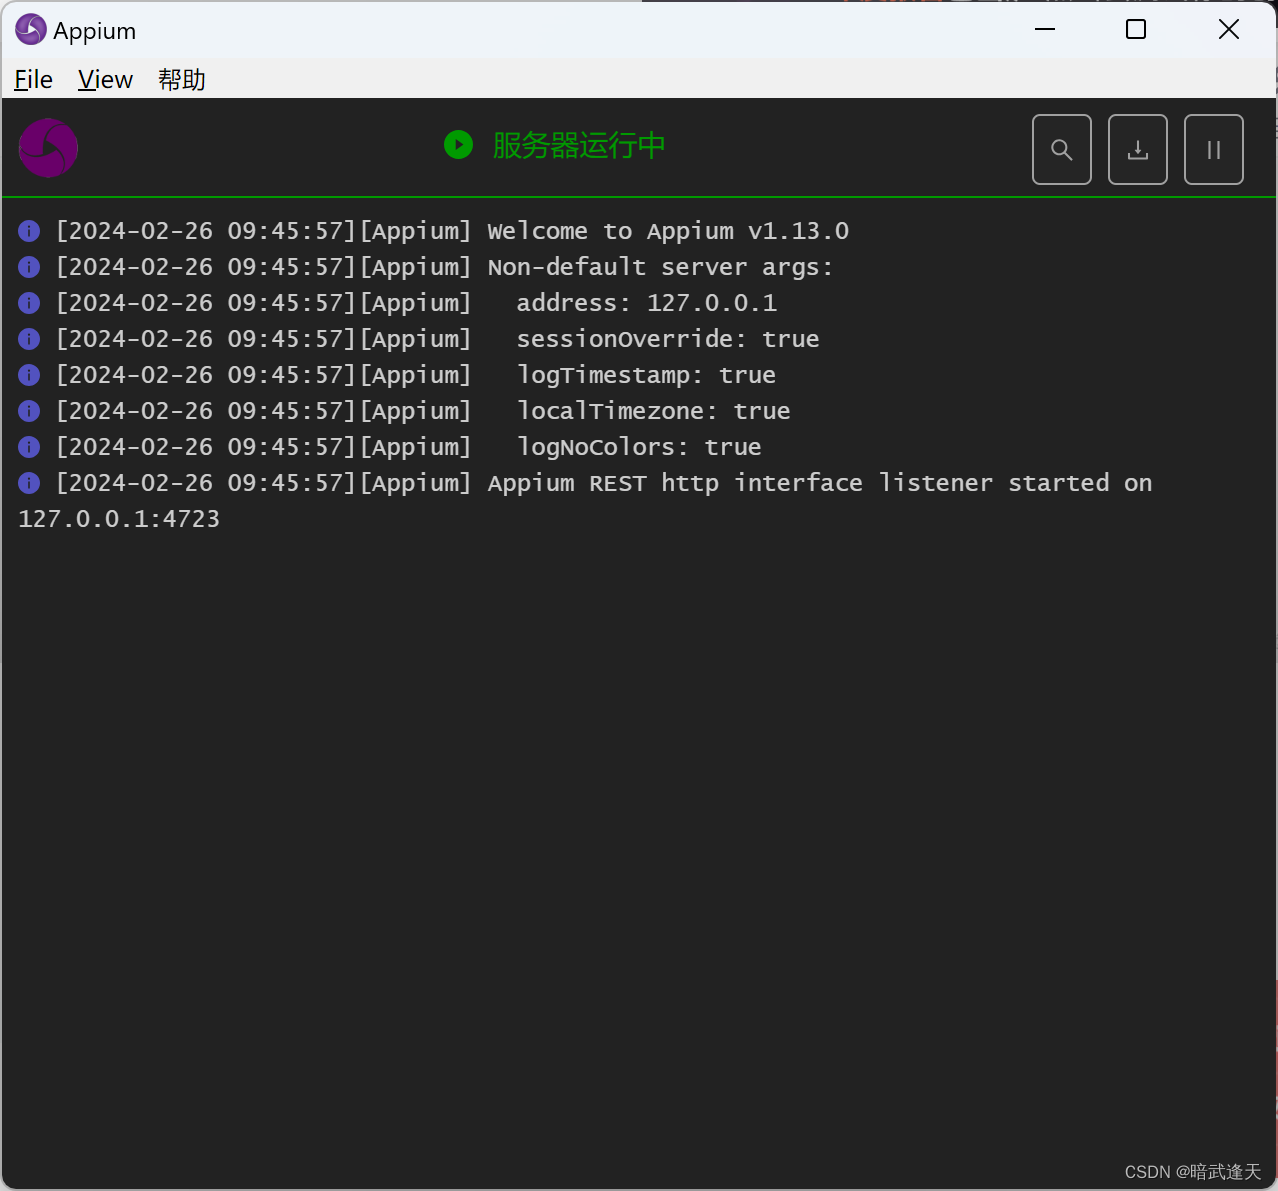
Task: Click log text 'sessionOverride: true'
Action: (x=668, y=339)
